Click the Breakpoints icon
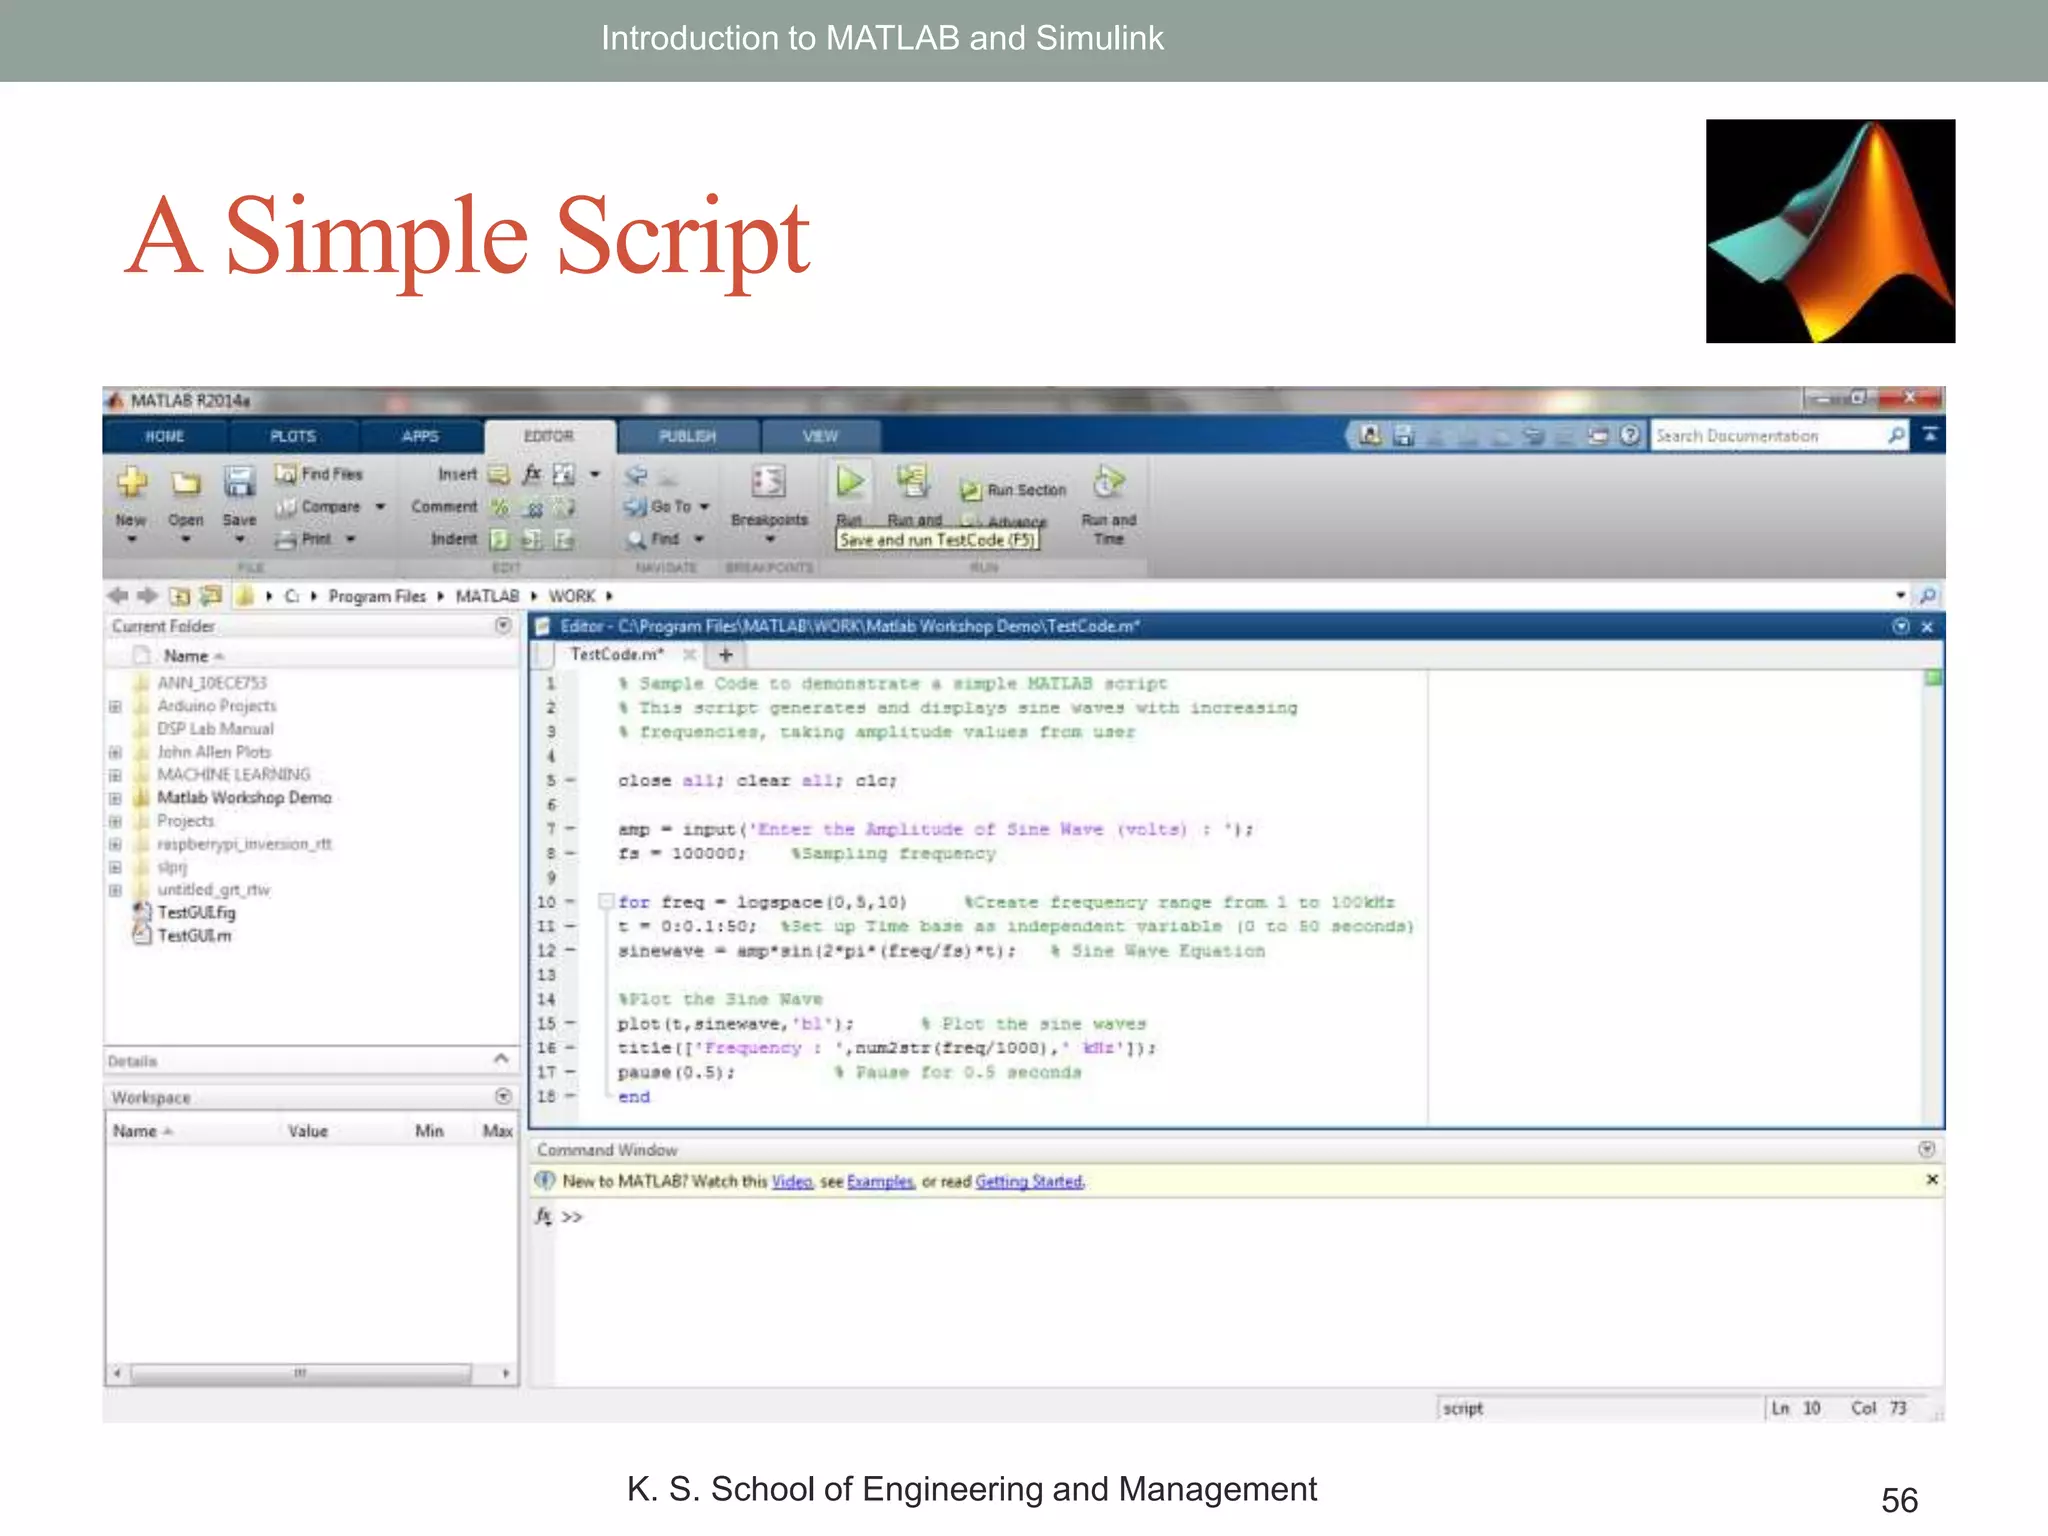The image size is (2048, 1536). tap(769, 483)
